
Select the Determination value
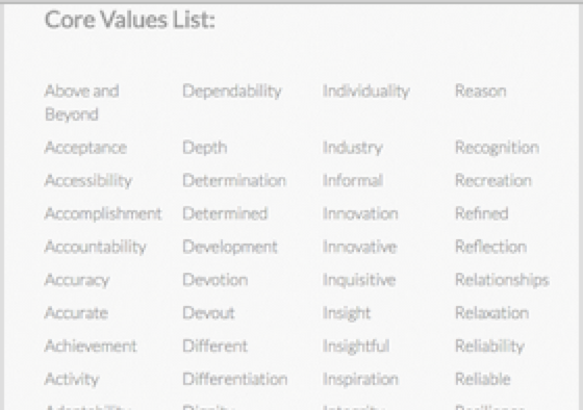pyautogui.click(x=234, y=181)
